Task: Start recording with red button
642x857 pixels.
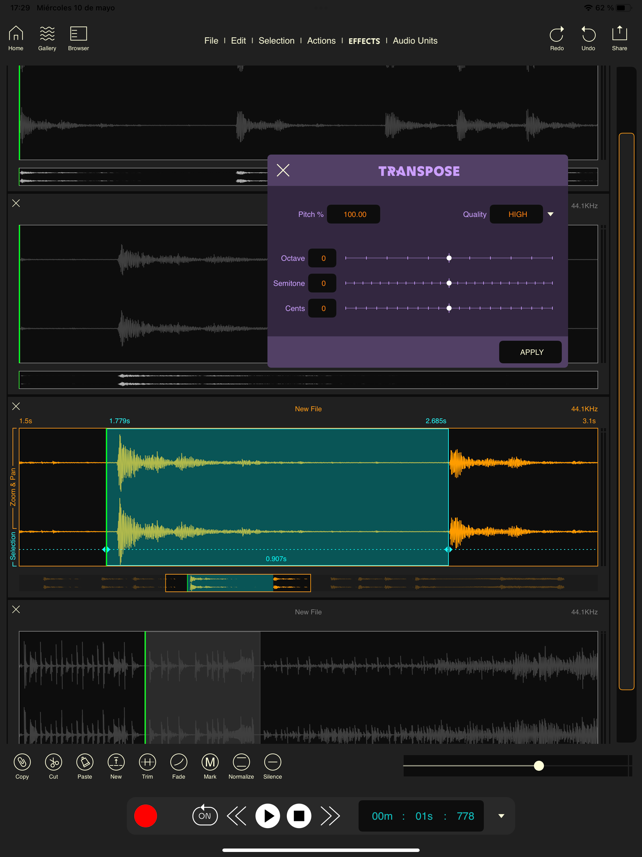Action: point(145,816)
